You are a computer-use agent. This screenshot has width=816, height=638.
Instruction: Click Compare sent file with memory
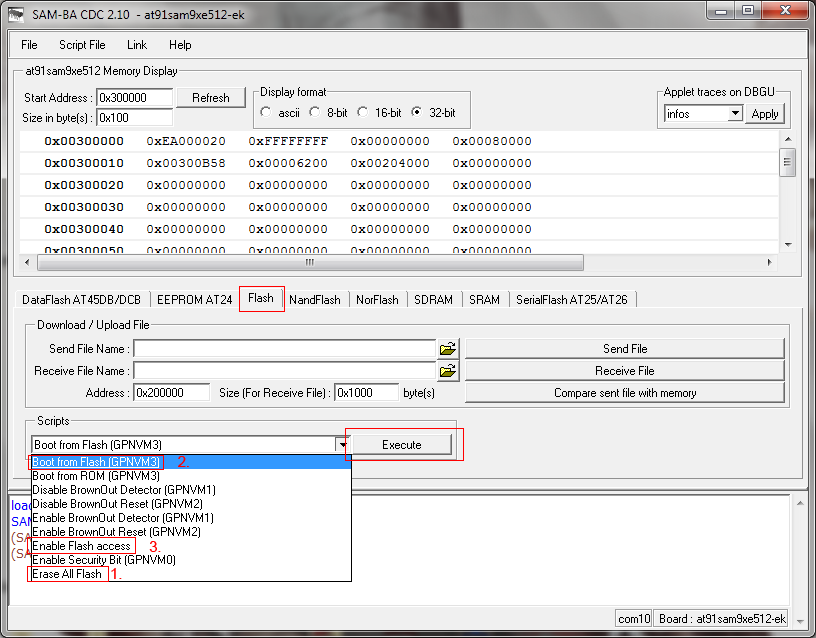coord(625,393)
